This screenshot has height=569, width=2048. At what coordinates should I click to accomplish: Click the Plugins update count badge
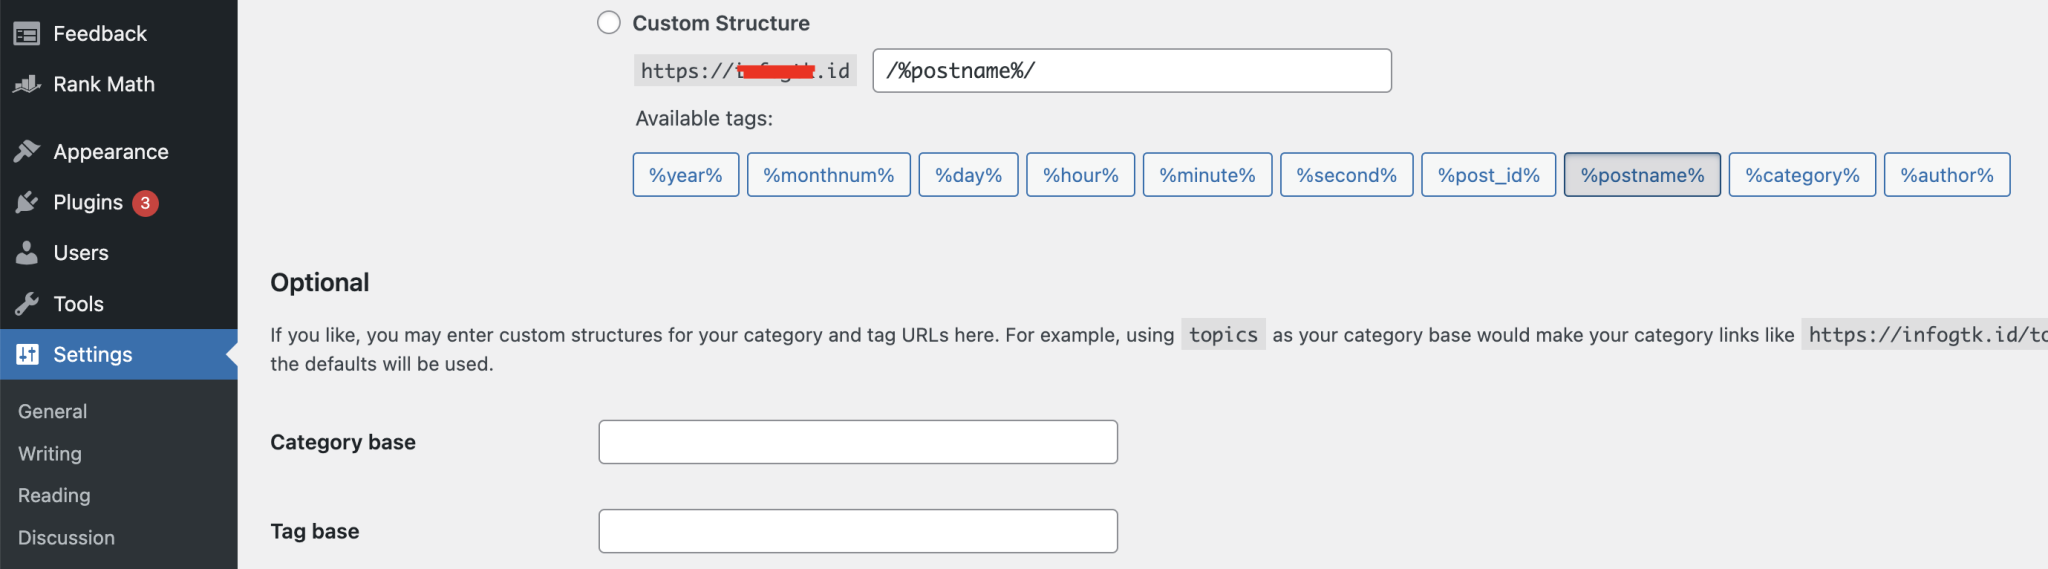click(145, 203)
